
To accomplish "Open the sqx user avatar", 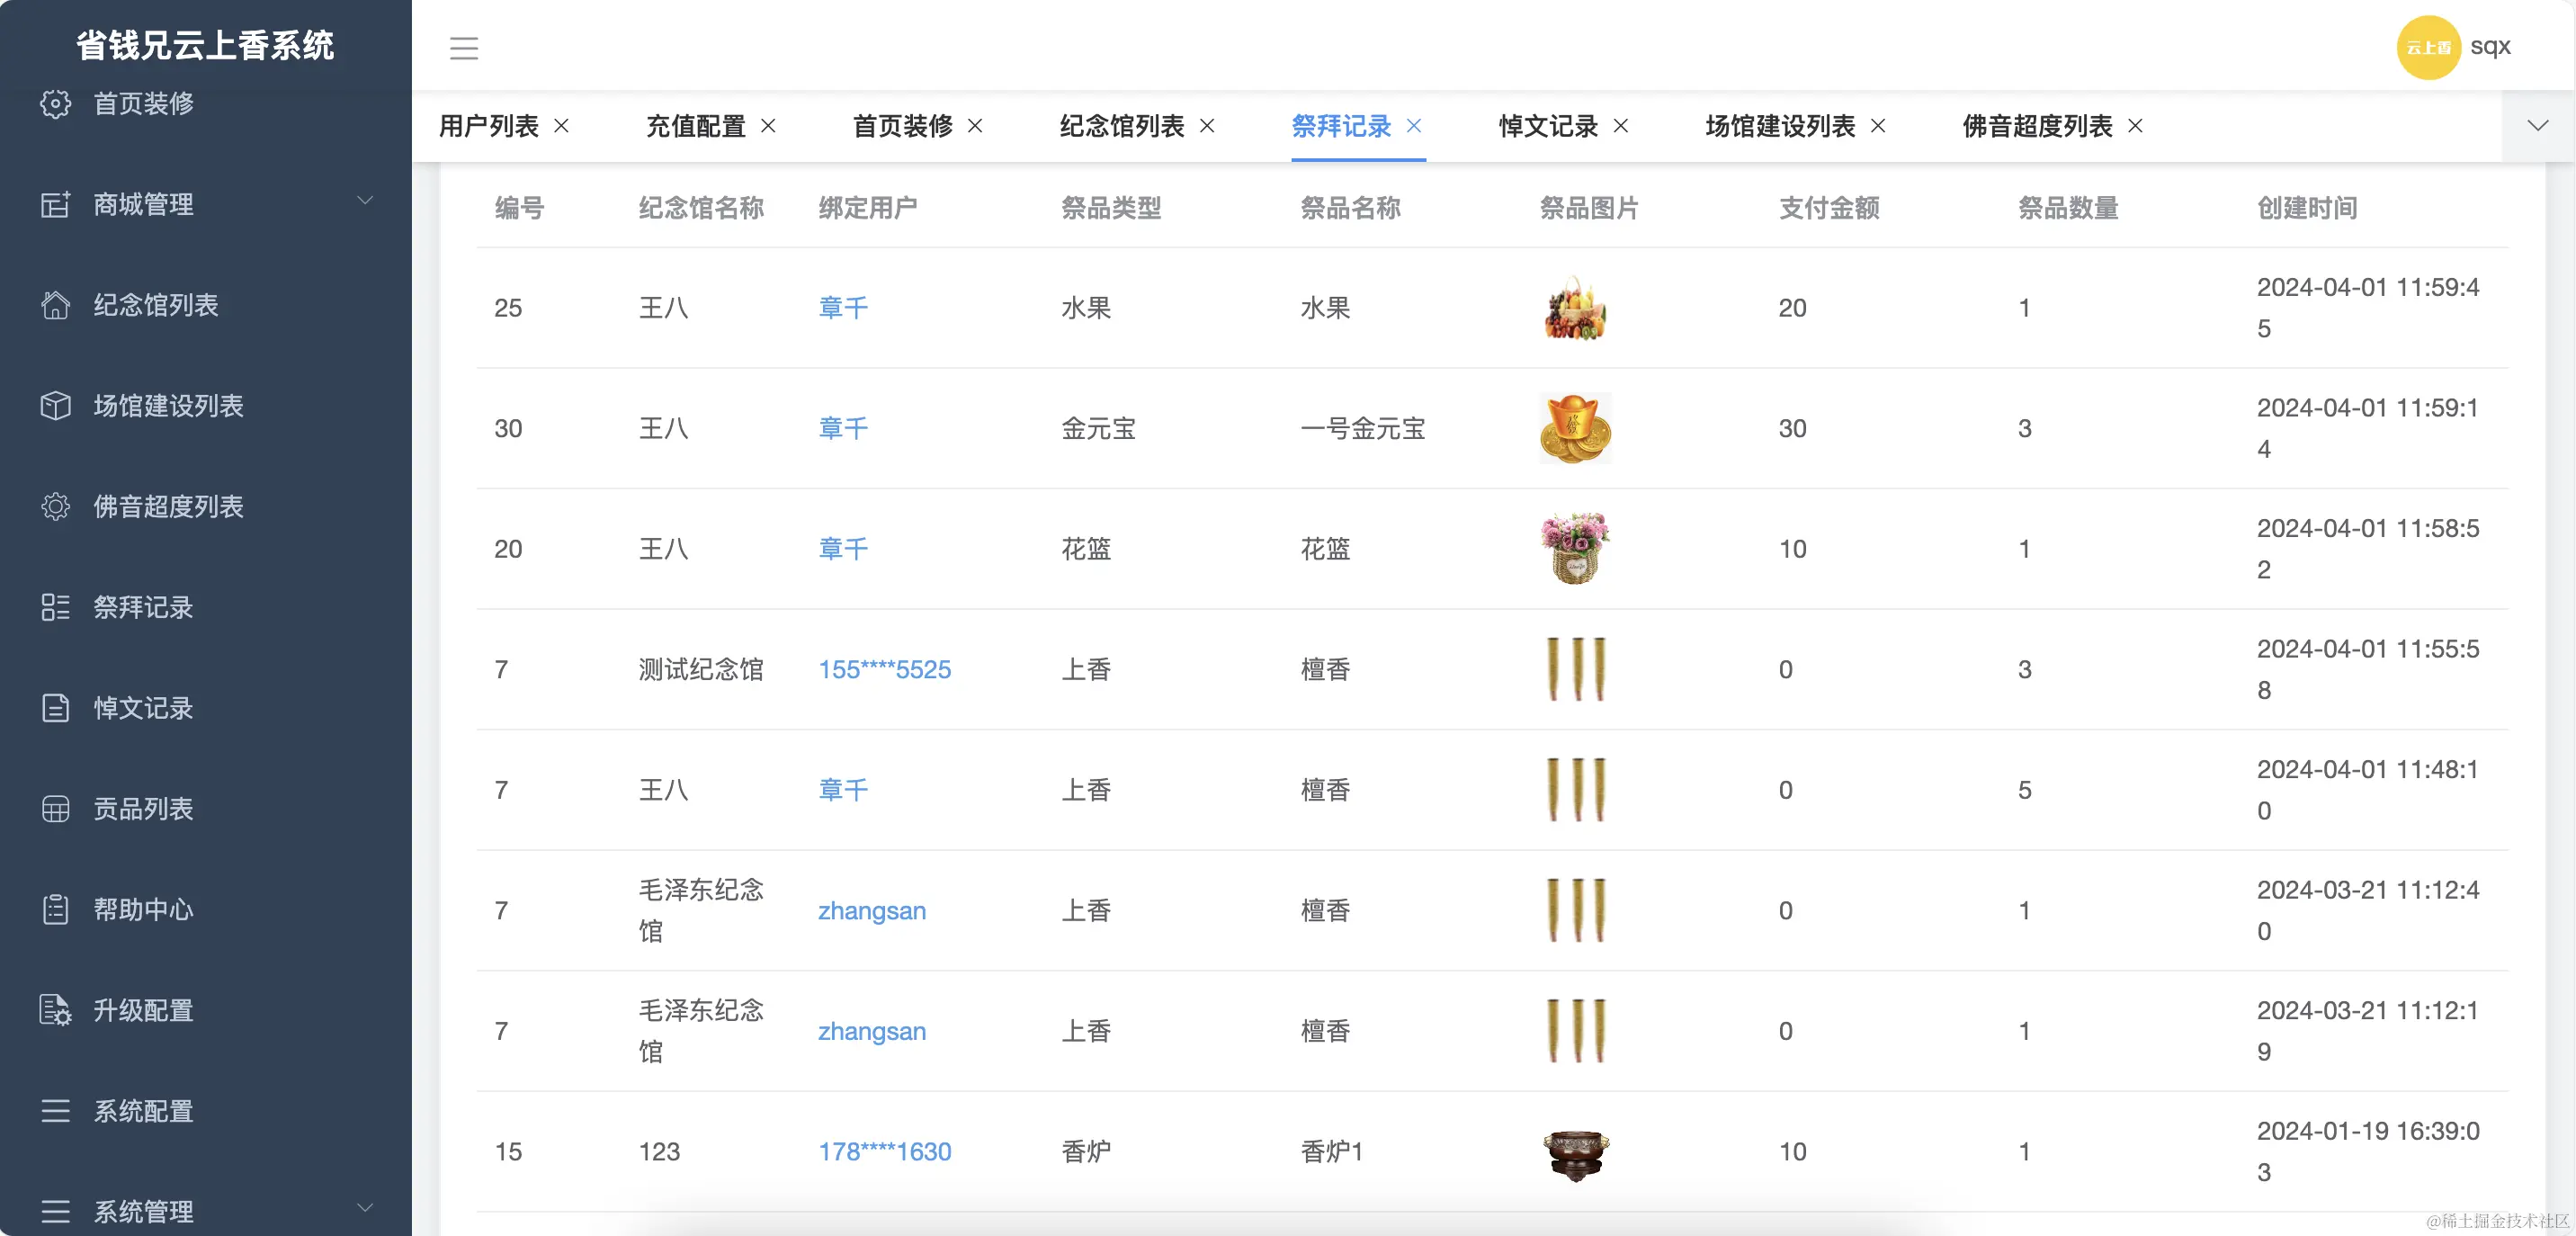I will click(x=2430, y=47).
